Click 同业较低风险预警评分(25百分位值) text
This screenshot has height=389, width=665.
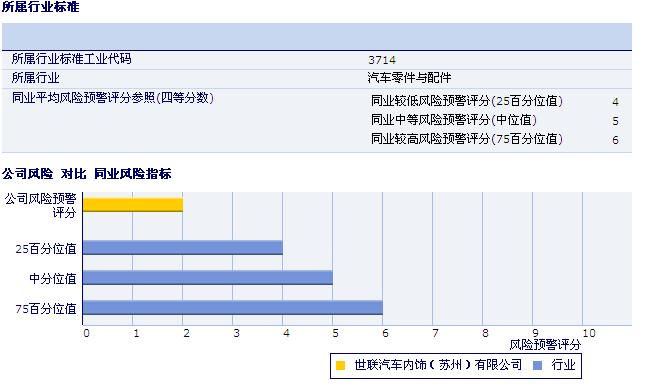[467, 101]
